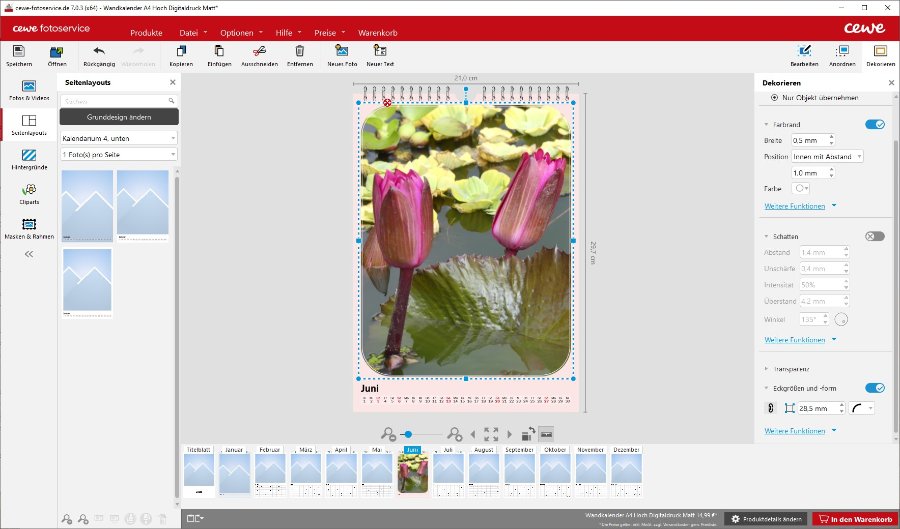Viewport: 900px width, 529px height.
Task: Go to next page with right arrow
Action: (509, 434)
